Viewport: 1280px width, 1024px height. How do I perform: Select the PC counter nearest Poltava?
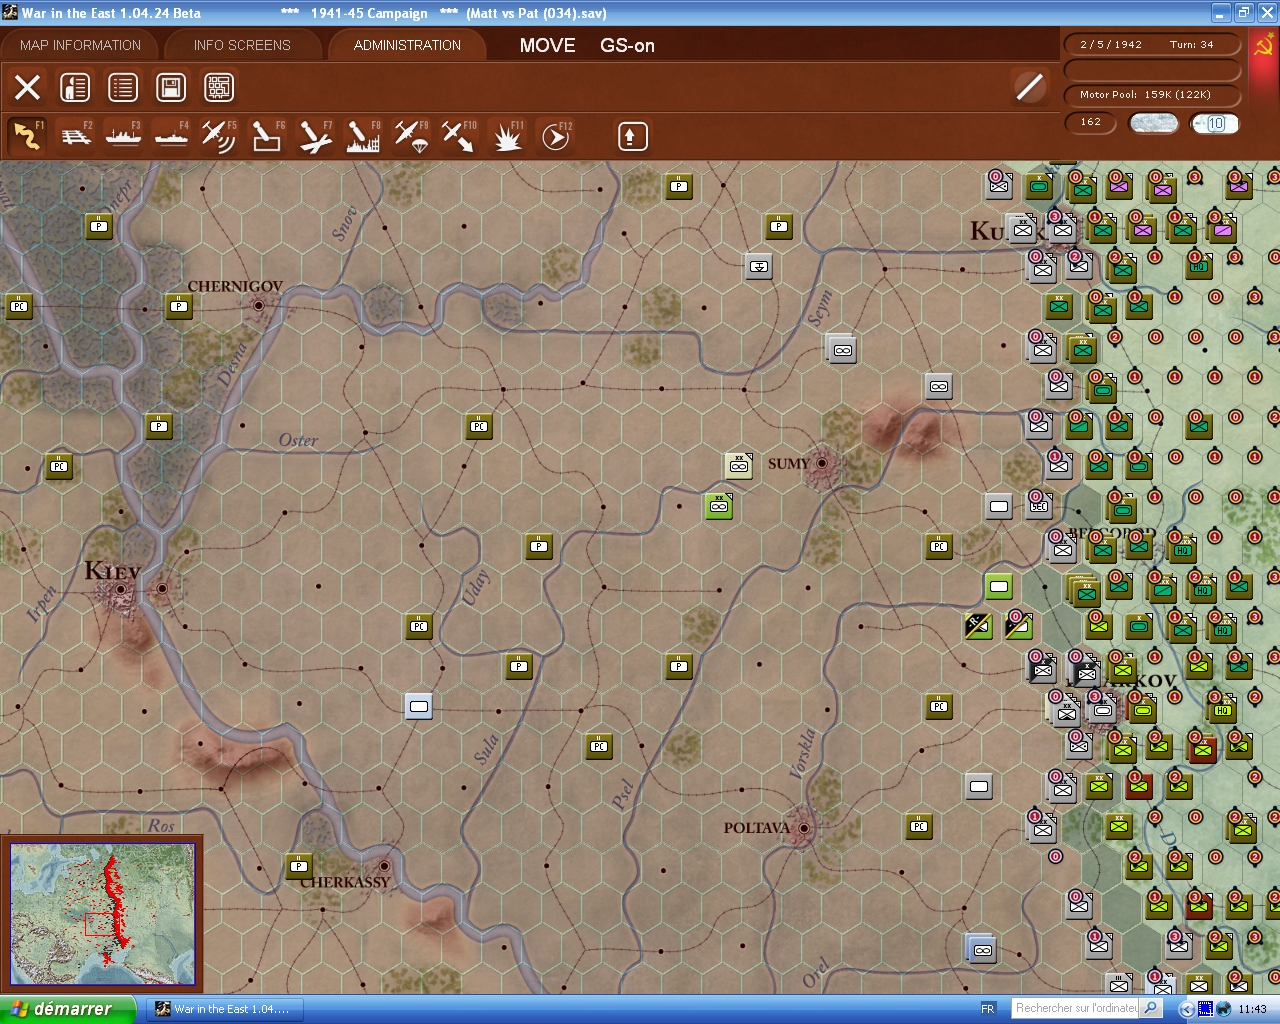coord(919,826)
